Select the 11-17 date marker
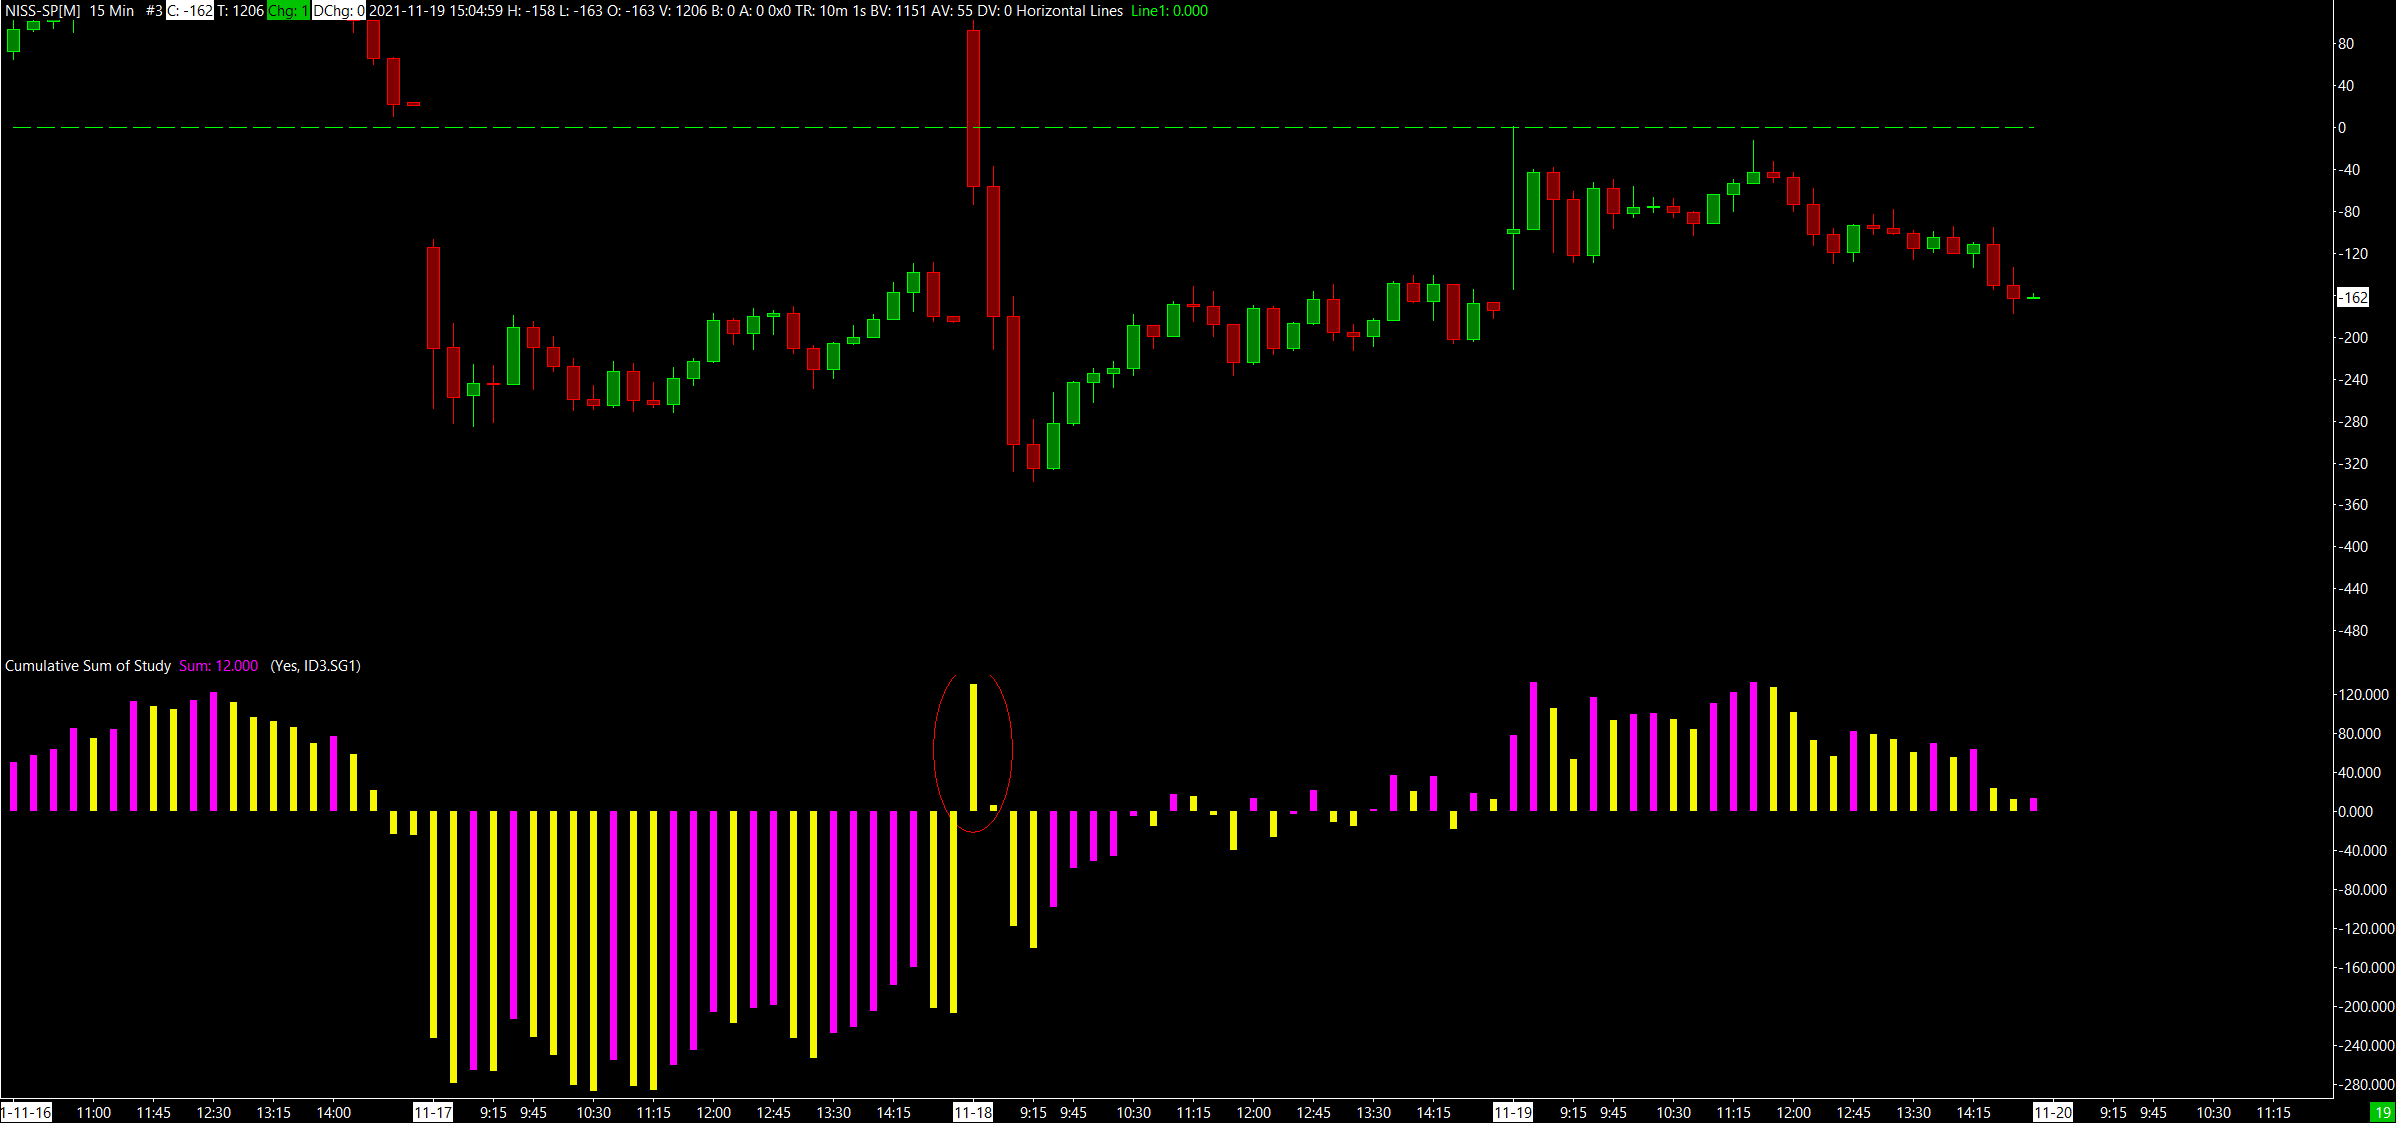Viewport: 2396px width, 1123px height. pyautogui.click(x=432, y=1112)
